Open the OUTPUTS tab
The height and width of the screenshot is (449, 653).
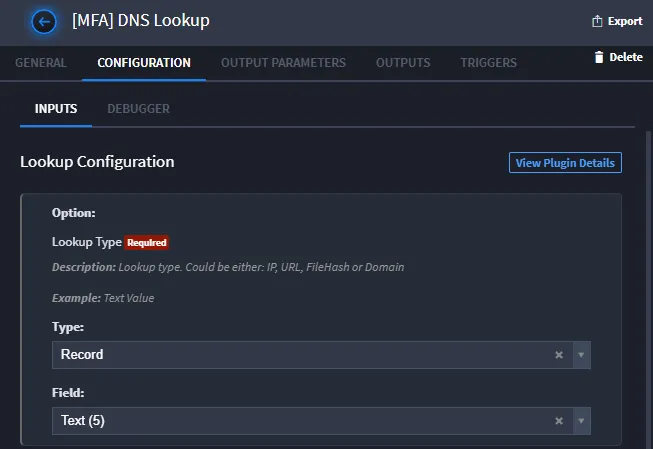pos(403,63)
